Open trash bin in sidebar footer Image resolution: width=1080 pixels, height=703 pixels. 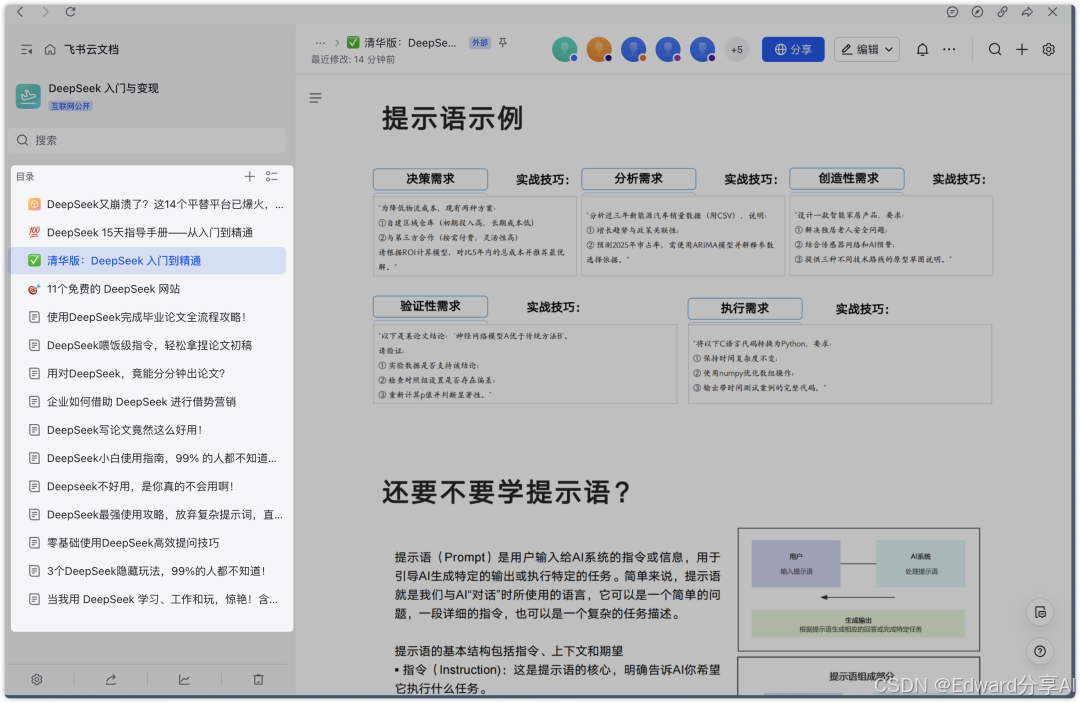pos(258,680)
